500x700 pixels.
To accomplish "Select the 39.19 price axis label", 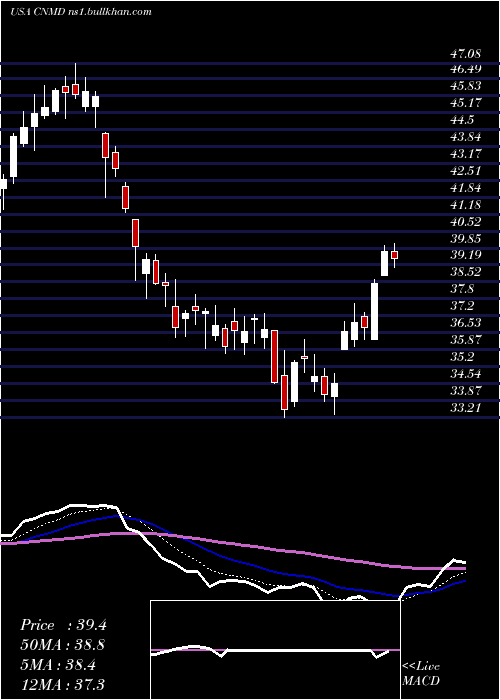I will [x=466, y=254].
